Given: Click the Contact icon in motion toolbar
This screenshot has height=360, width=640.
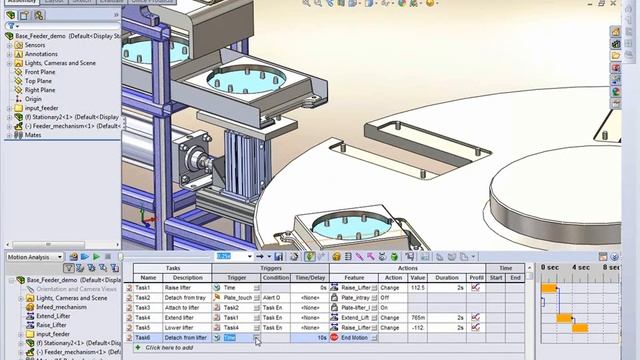Looking at the screenshot, I should point(382,257).
